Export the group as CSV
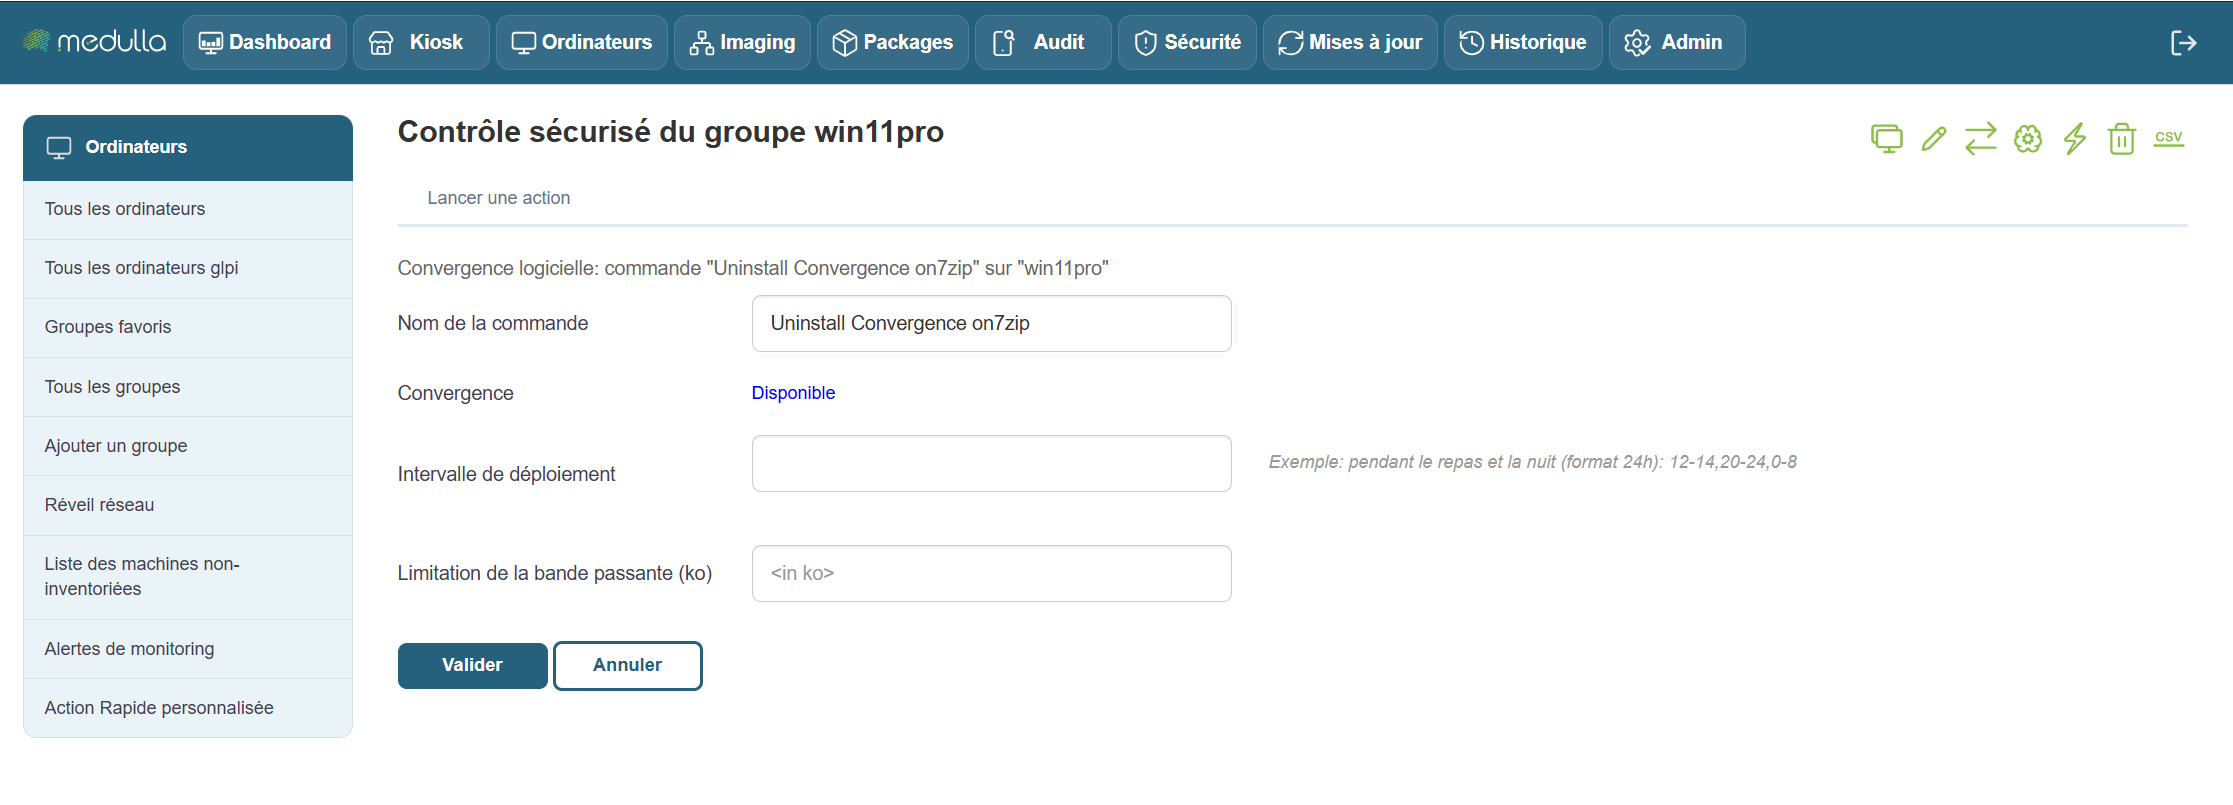 pos(2168,139)
